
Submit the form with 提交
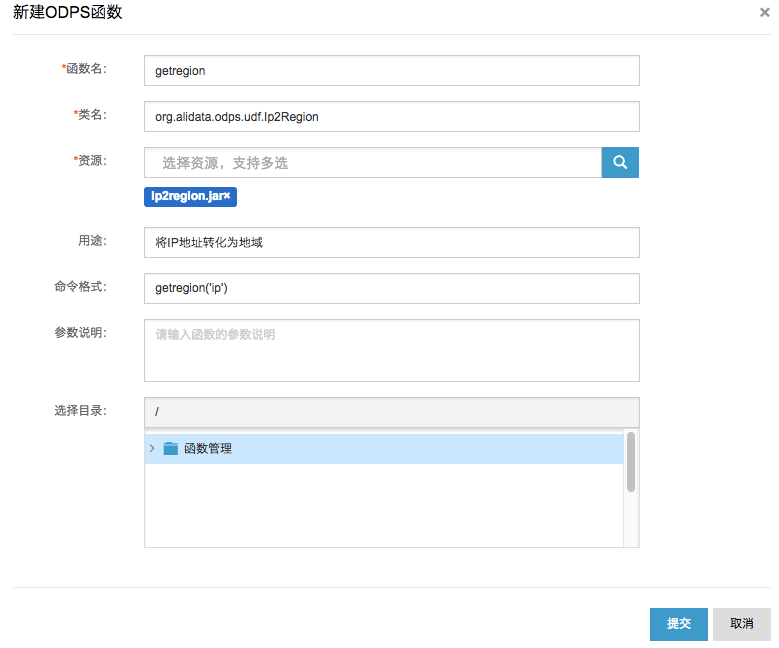pos(679,624)
